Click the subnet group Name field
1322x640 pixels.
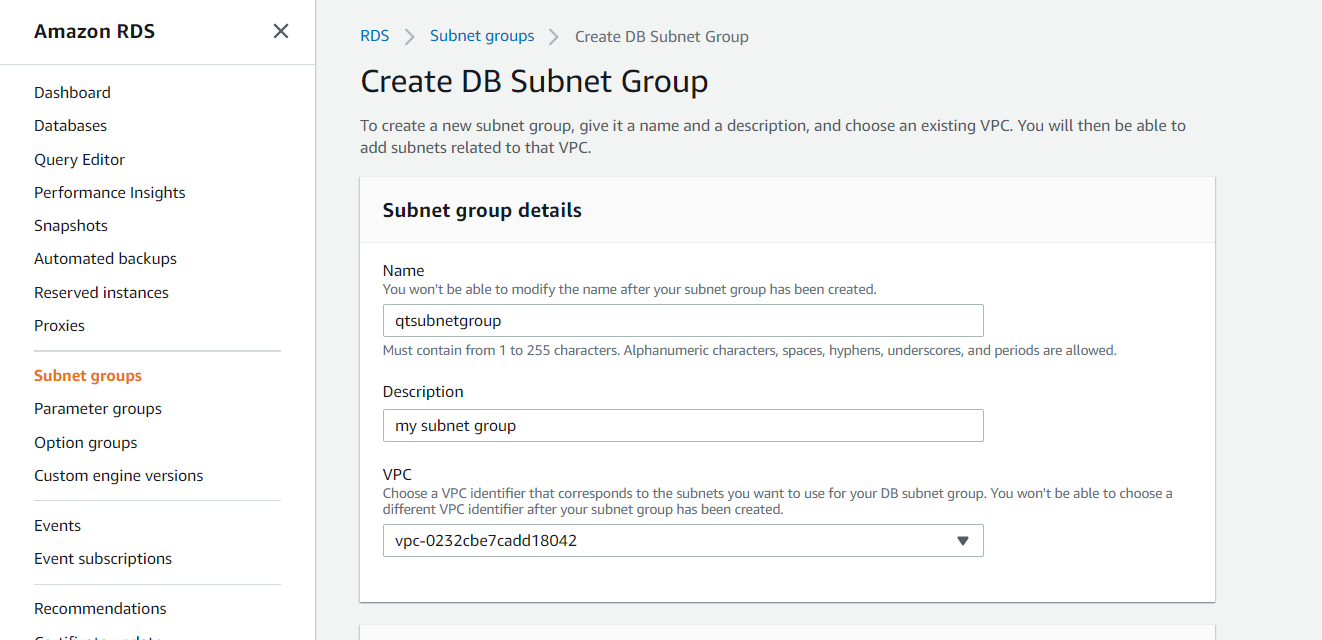(683, 320)
